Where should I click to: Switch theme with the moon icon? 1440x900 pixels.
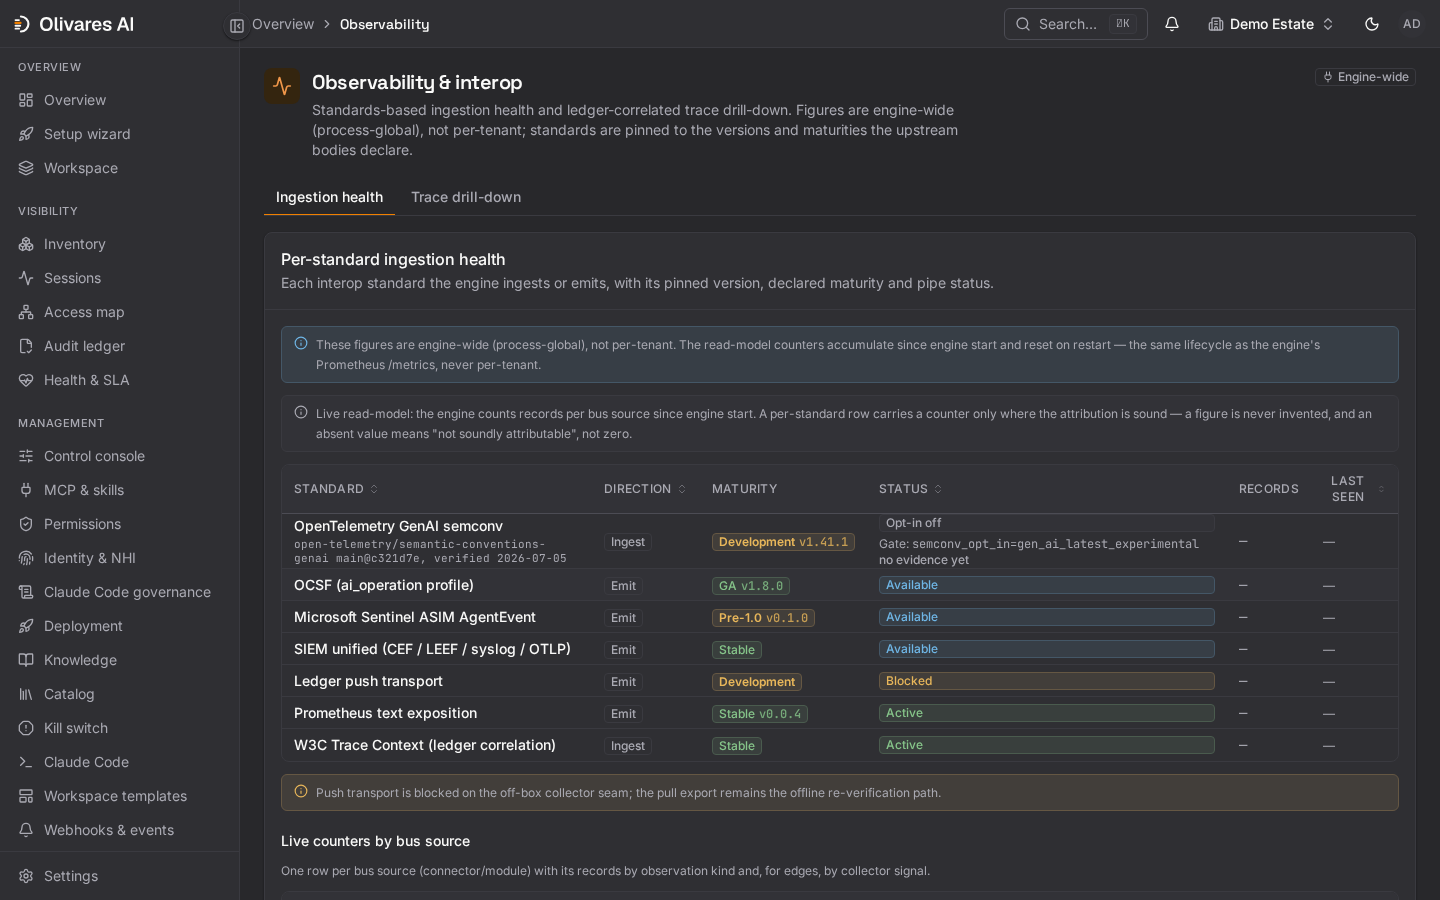[1372, 24]
